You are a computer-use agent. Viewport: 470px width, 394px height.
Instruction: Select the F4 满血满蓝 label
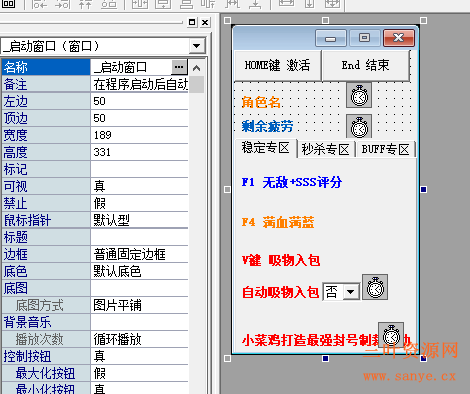point(278,222)
